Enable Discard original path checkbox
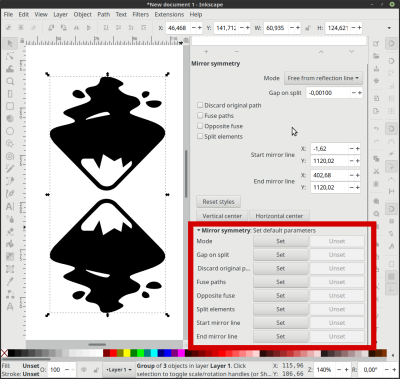The height and width of the screenshot is (379, 400). click(x=200, y=105)
